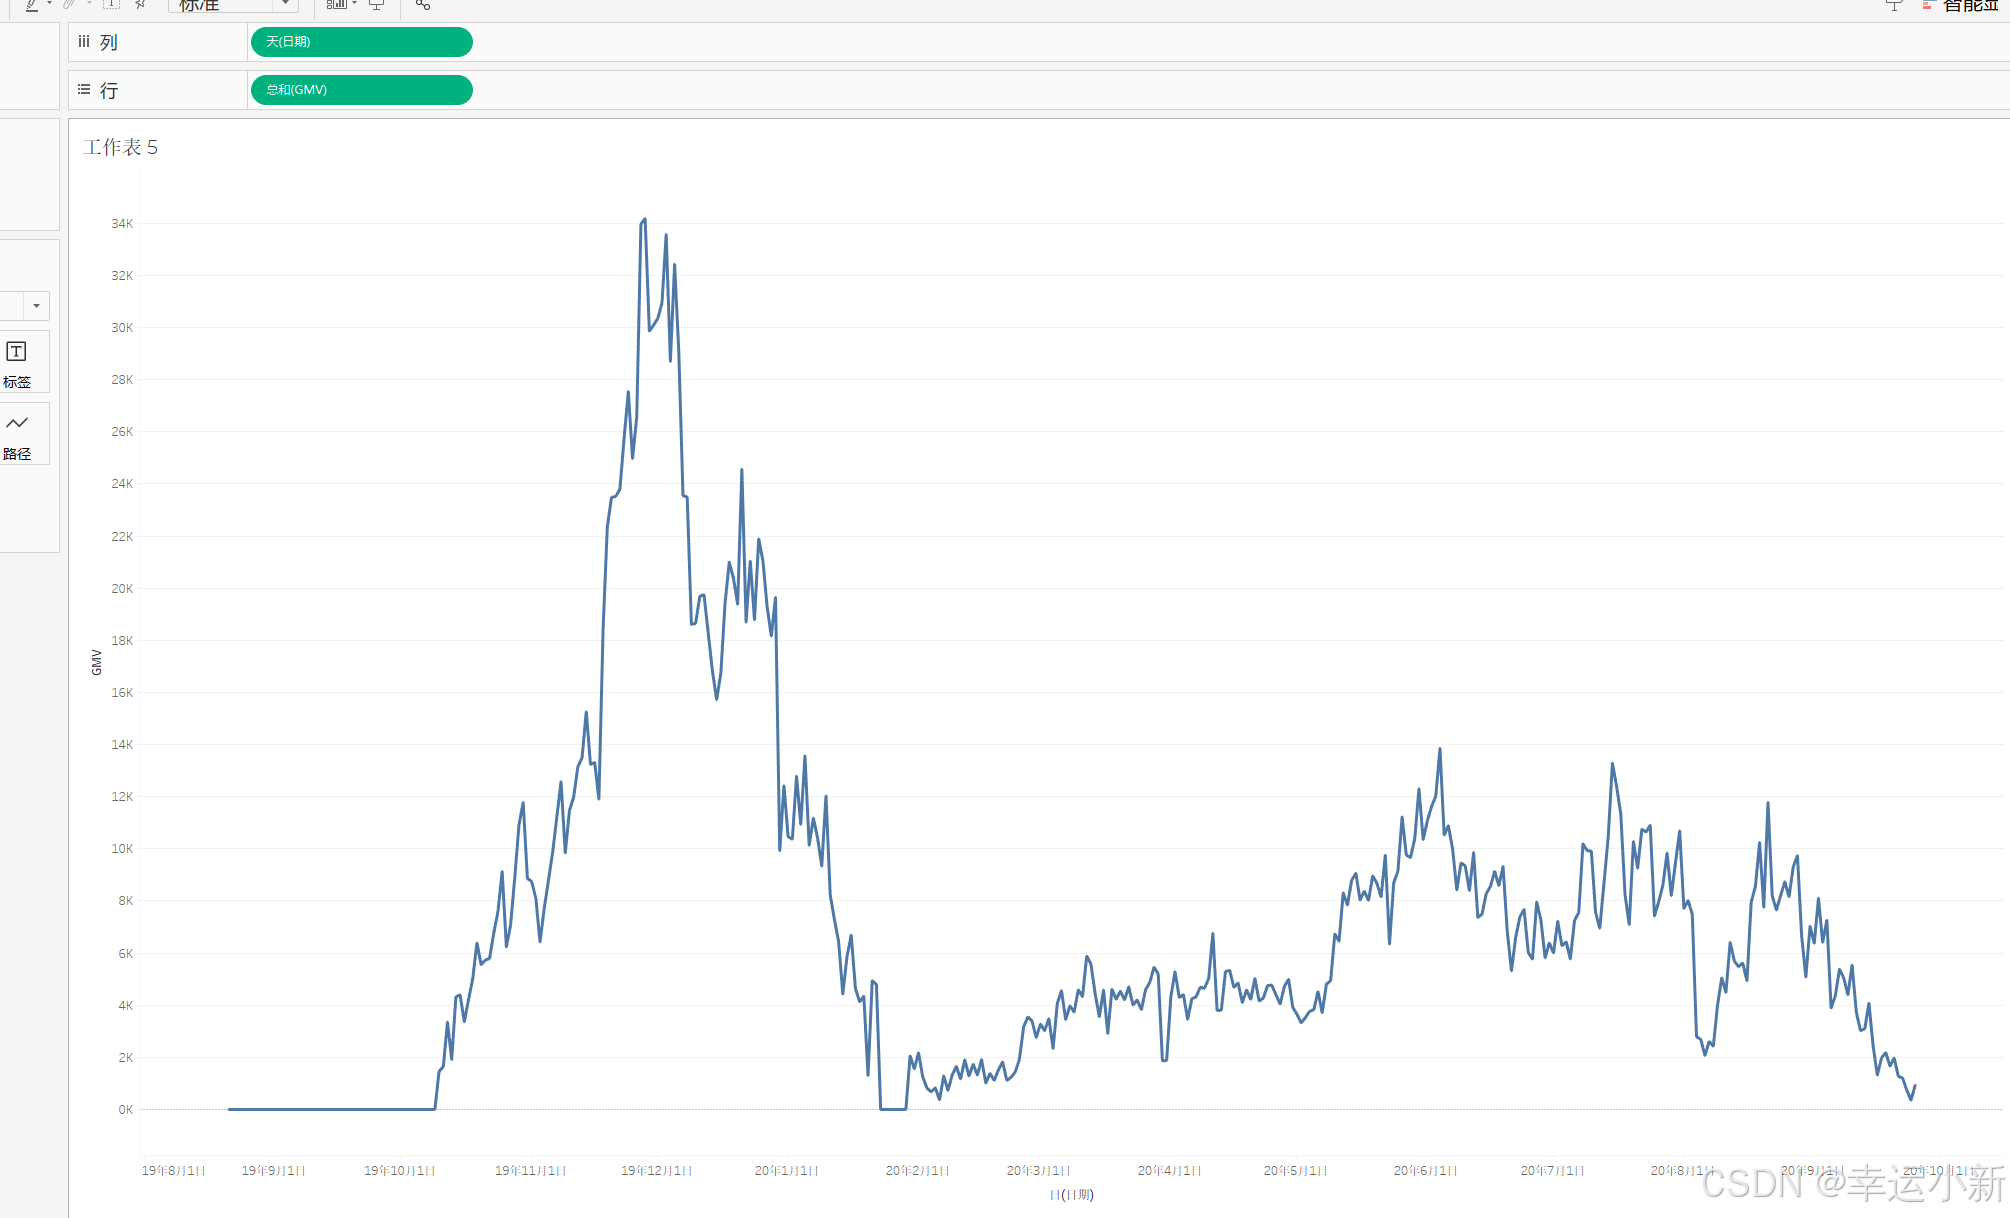Click the 19年10月1日 date axis label
This screenshot has width=2010, height=1218.
(400, 1170)
